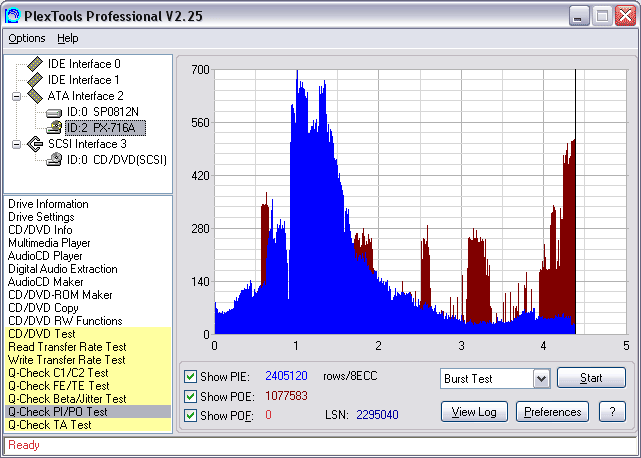Click the PIE value 2405120
This screenshot has height=458, width=641.
click(x=286, y=376)
